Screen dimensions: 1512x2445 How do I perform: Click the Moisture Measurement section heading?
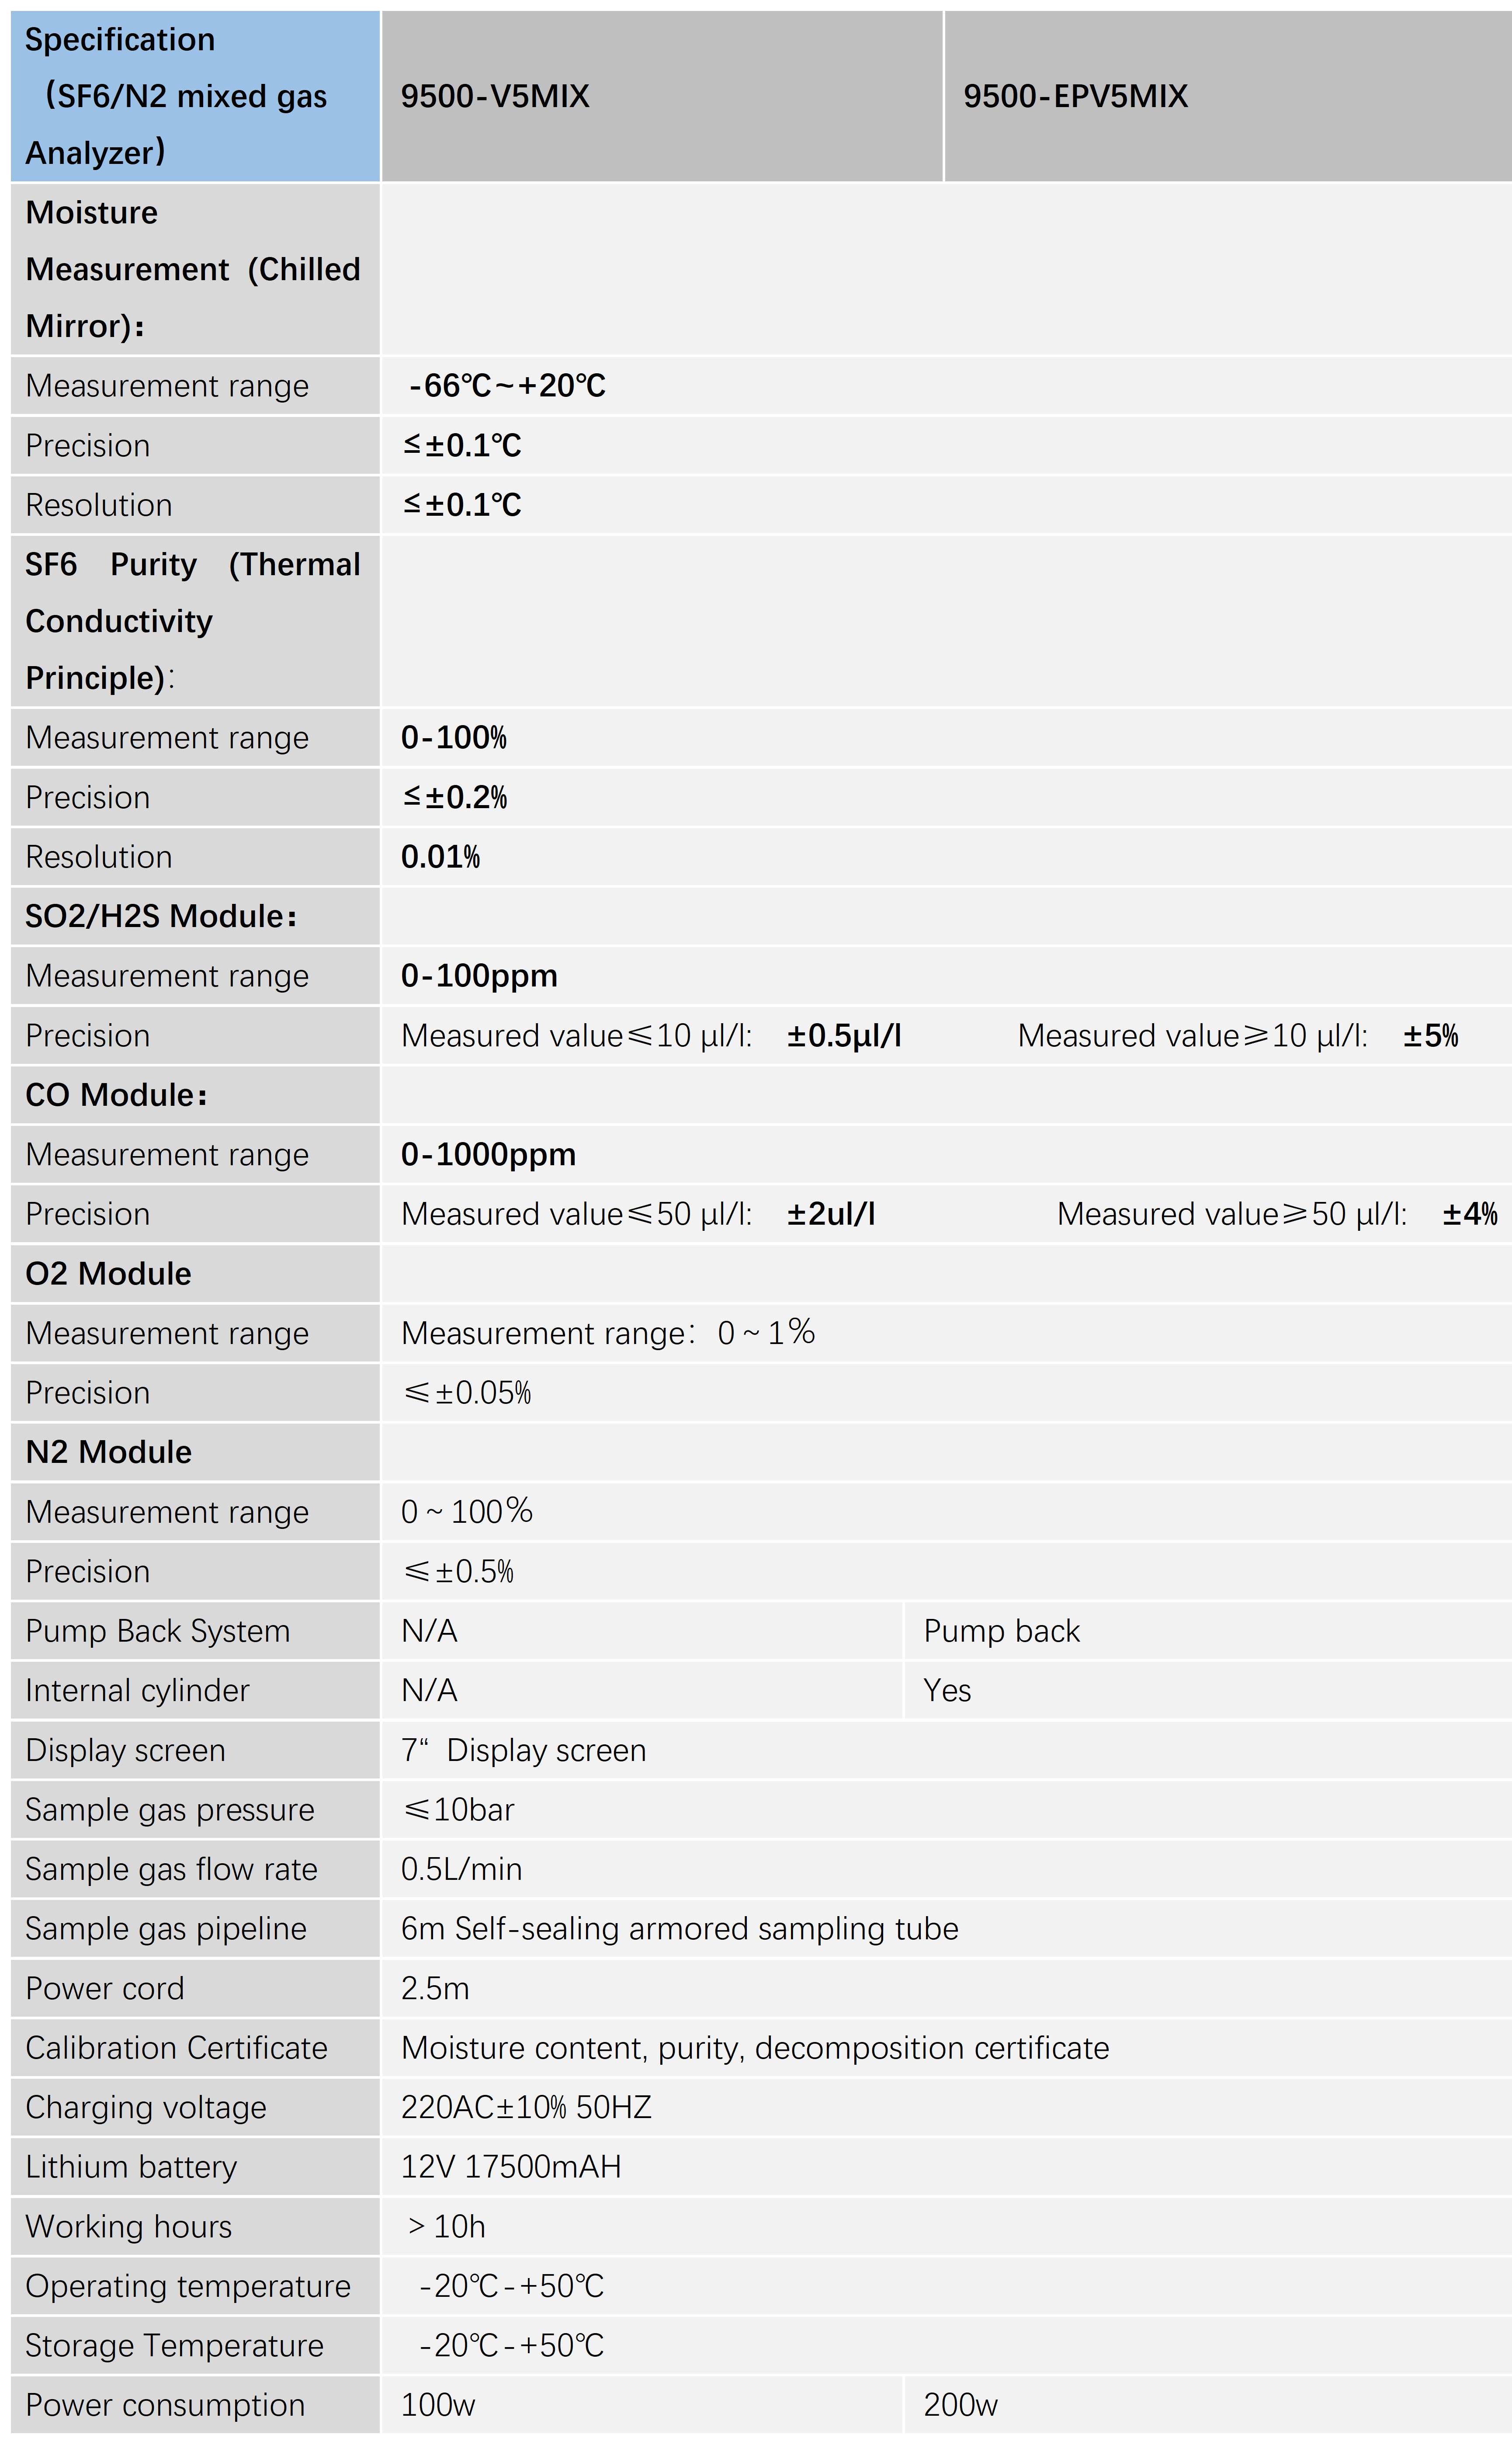[192, 269]
